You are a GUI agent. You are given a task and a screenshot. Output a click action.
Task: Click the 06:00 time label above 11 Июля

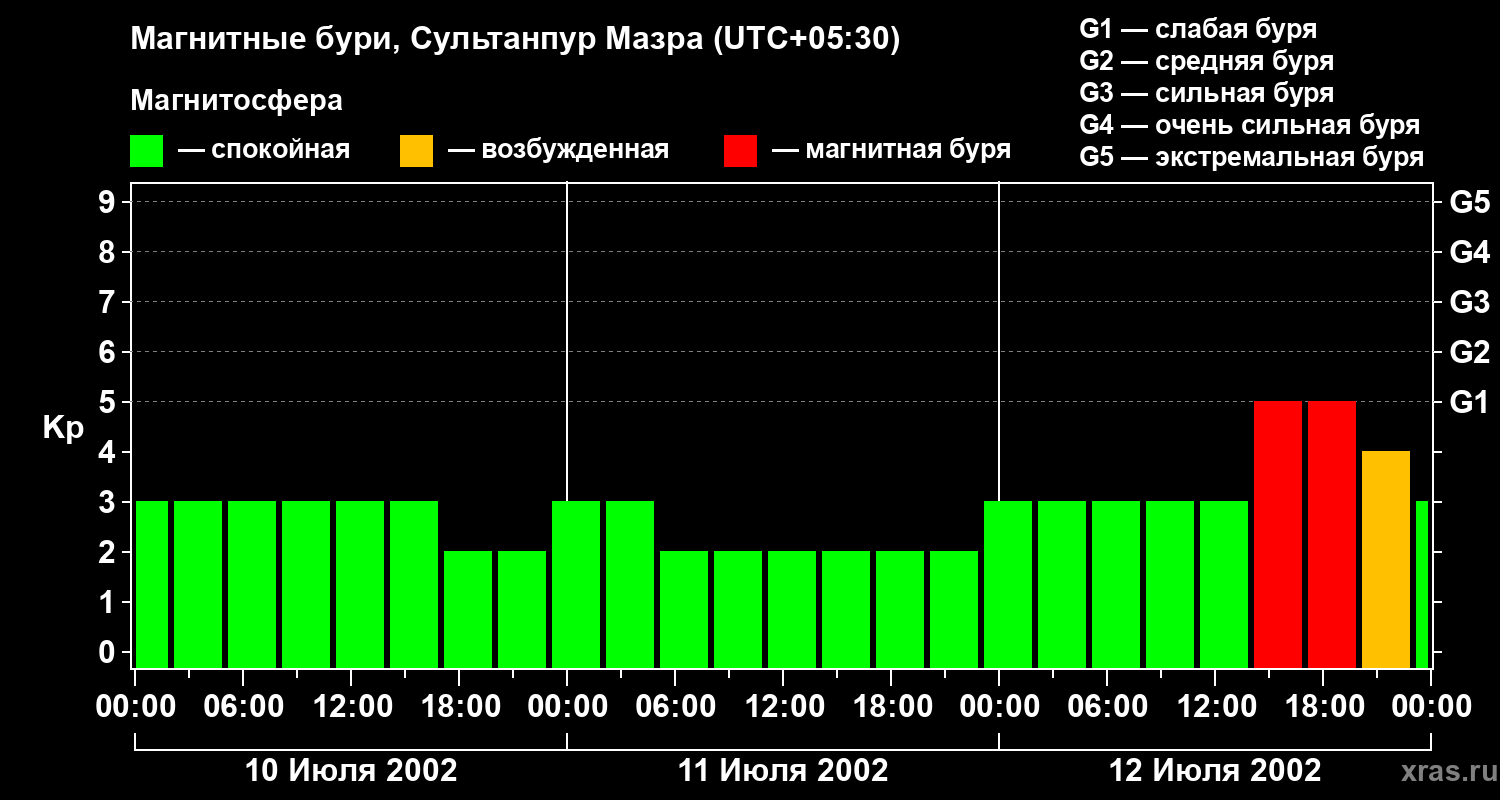click(675, 706)
